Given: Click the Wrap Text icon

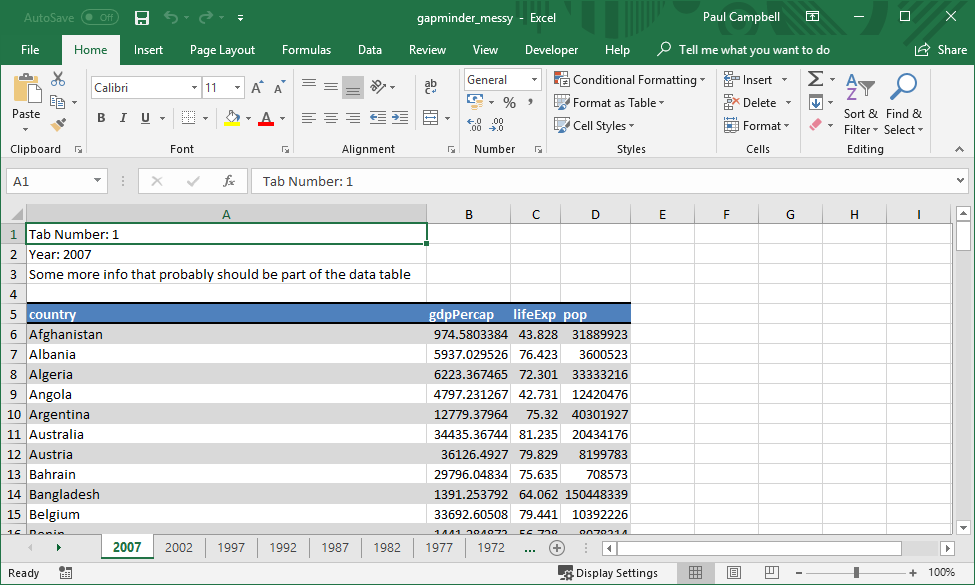Looking at the screenshot, I should pos(430,87).
